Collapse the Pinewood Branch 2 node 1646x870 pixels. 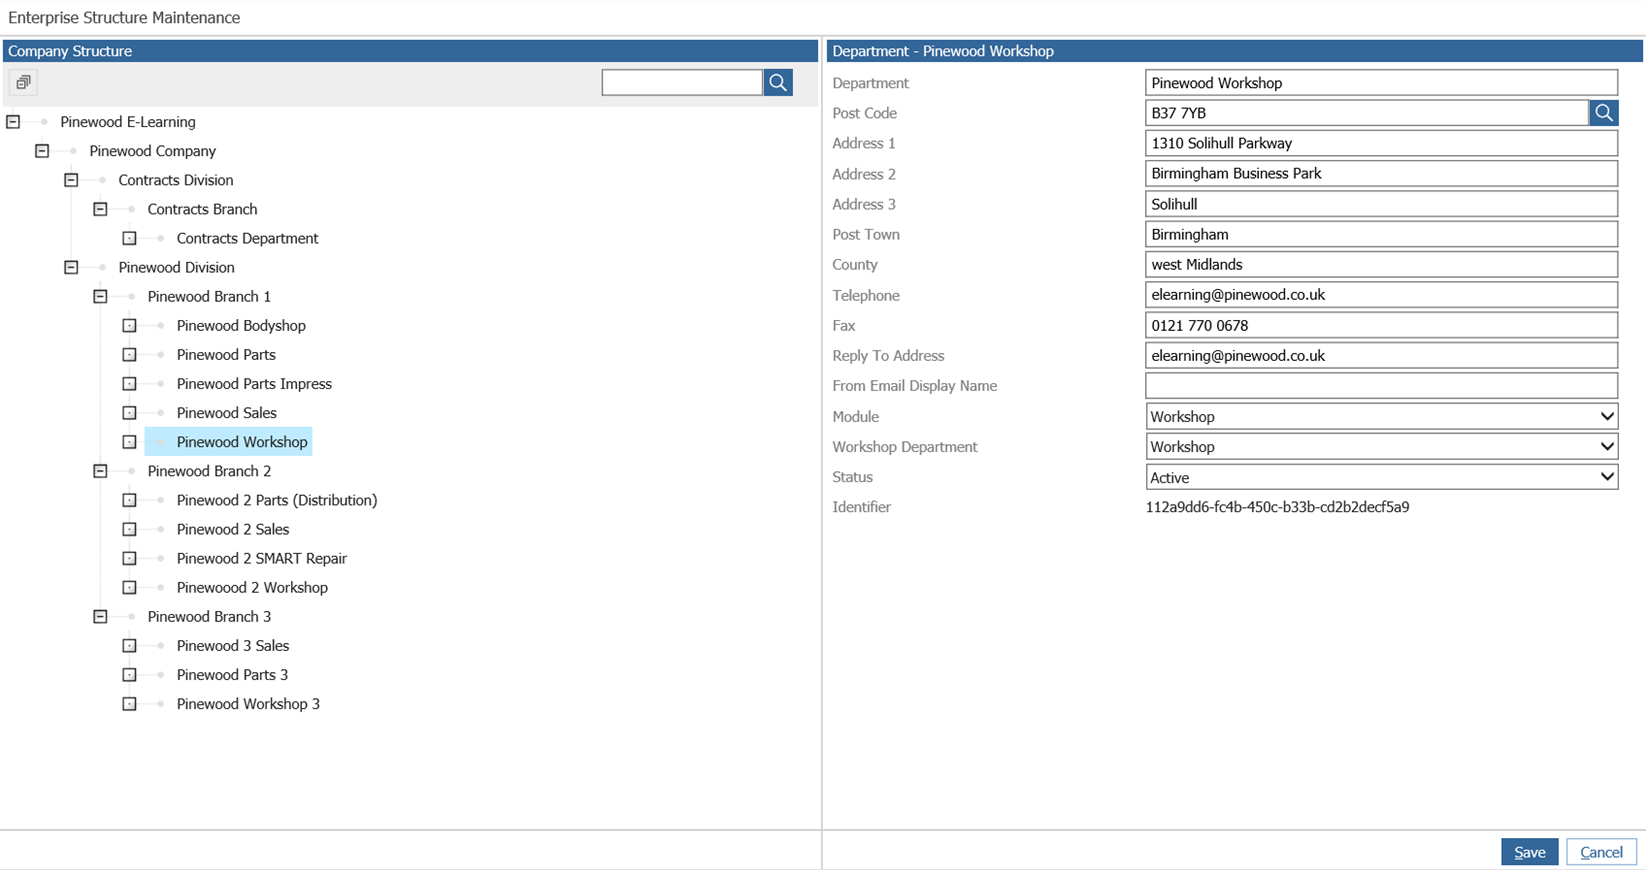tap(100, 471)
